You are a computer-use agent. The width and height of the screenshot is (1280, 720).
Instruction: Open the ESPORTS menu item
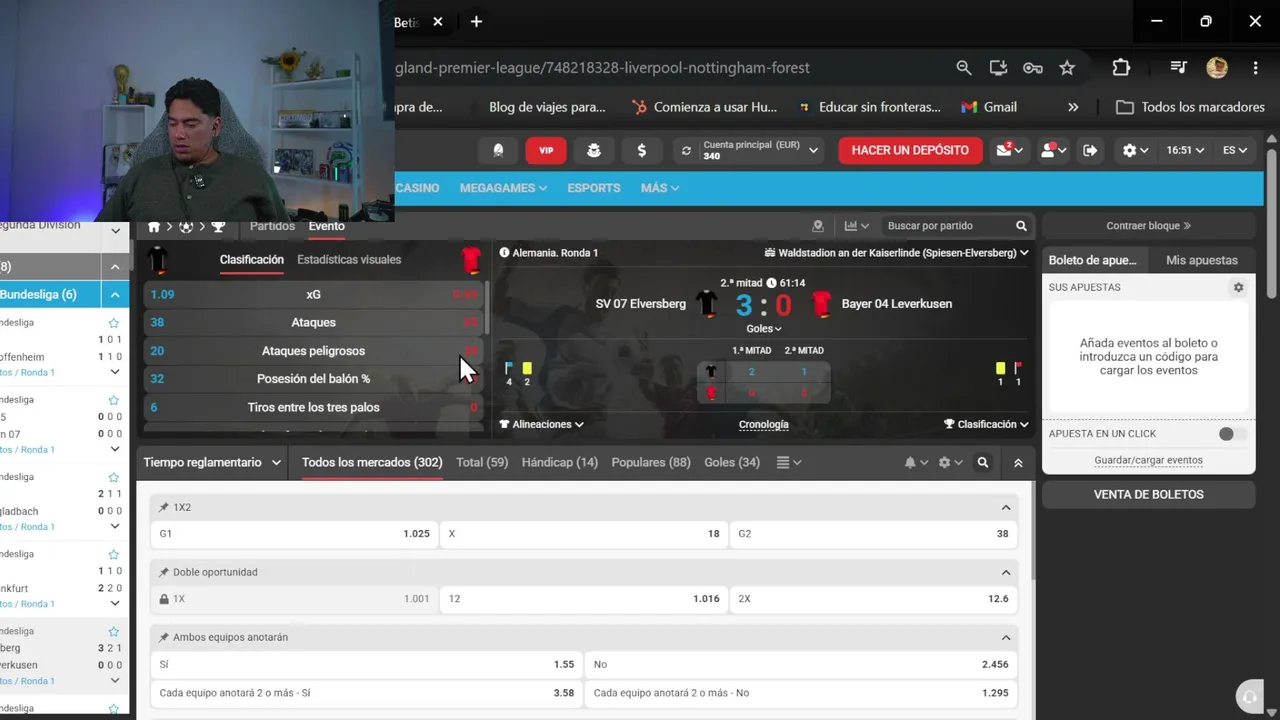tap(594, 188)
